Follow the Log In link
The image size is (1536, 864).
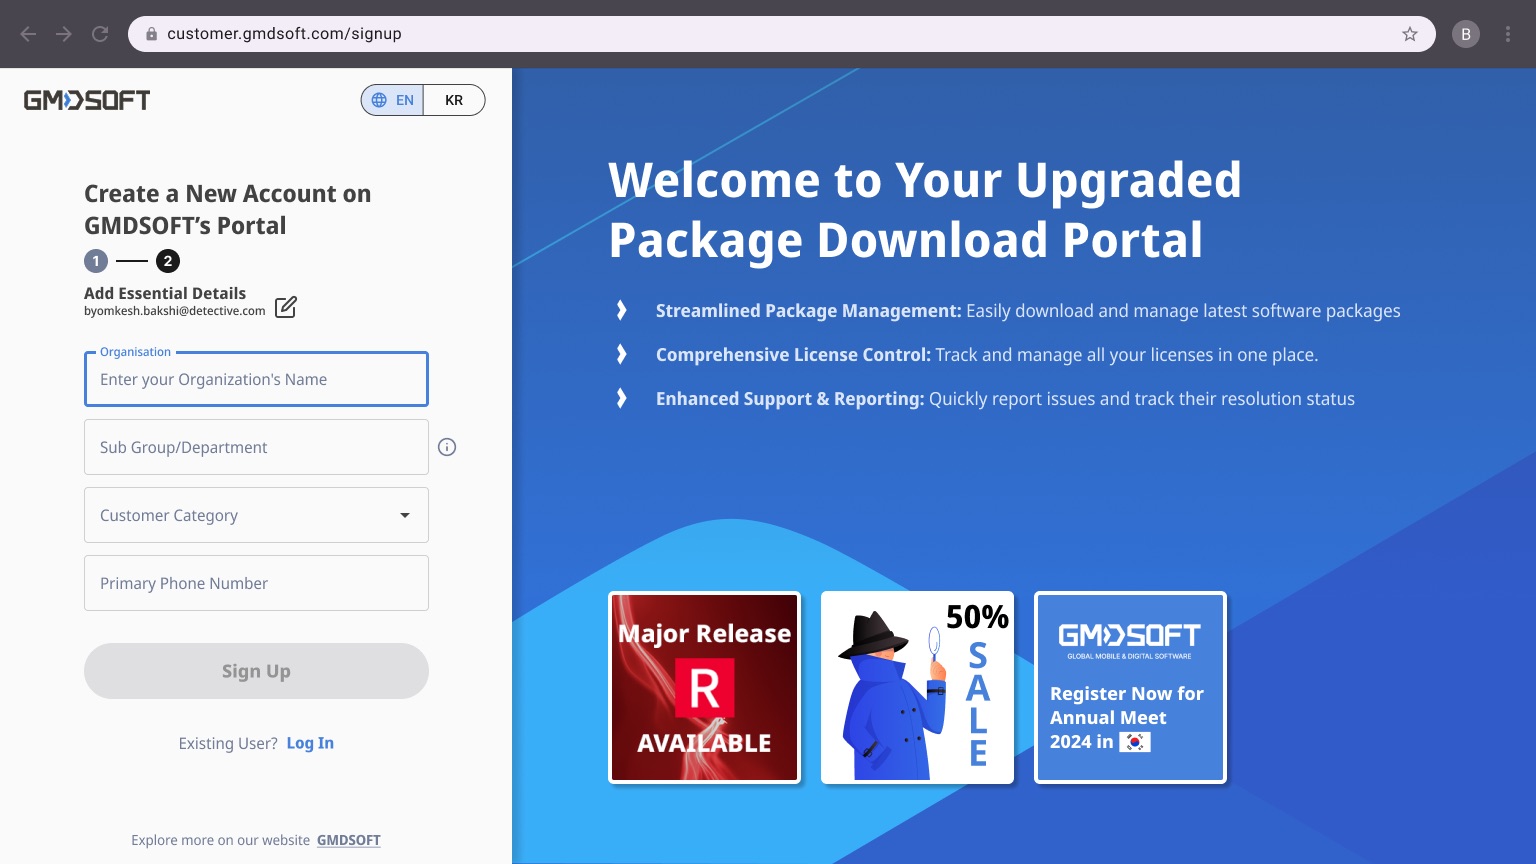point(310,743)
